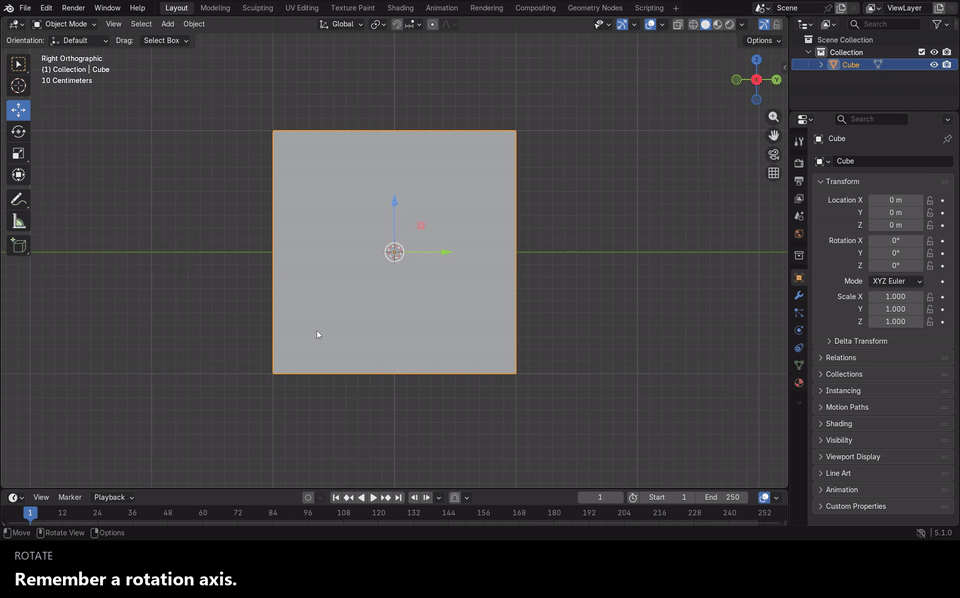Click the End frame 250 field
The height and width of the screenshot is (598, 960).
pyautogui.click(x=722, y=497)
